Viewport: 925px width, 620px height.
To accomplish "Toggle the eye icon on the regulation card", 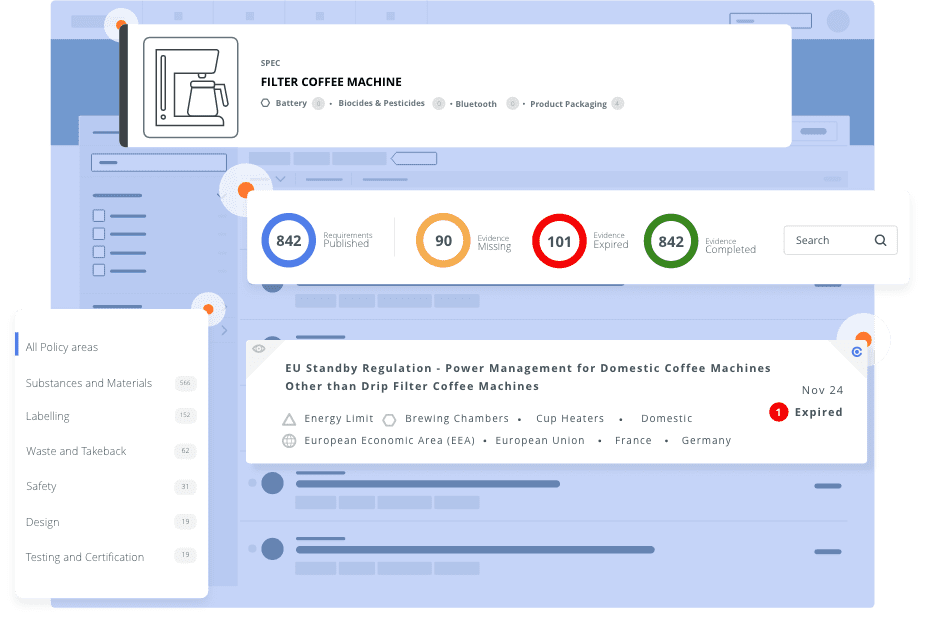I will tap(258, 349).
